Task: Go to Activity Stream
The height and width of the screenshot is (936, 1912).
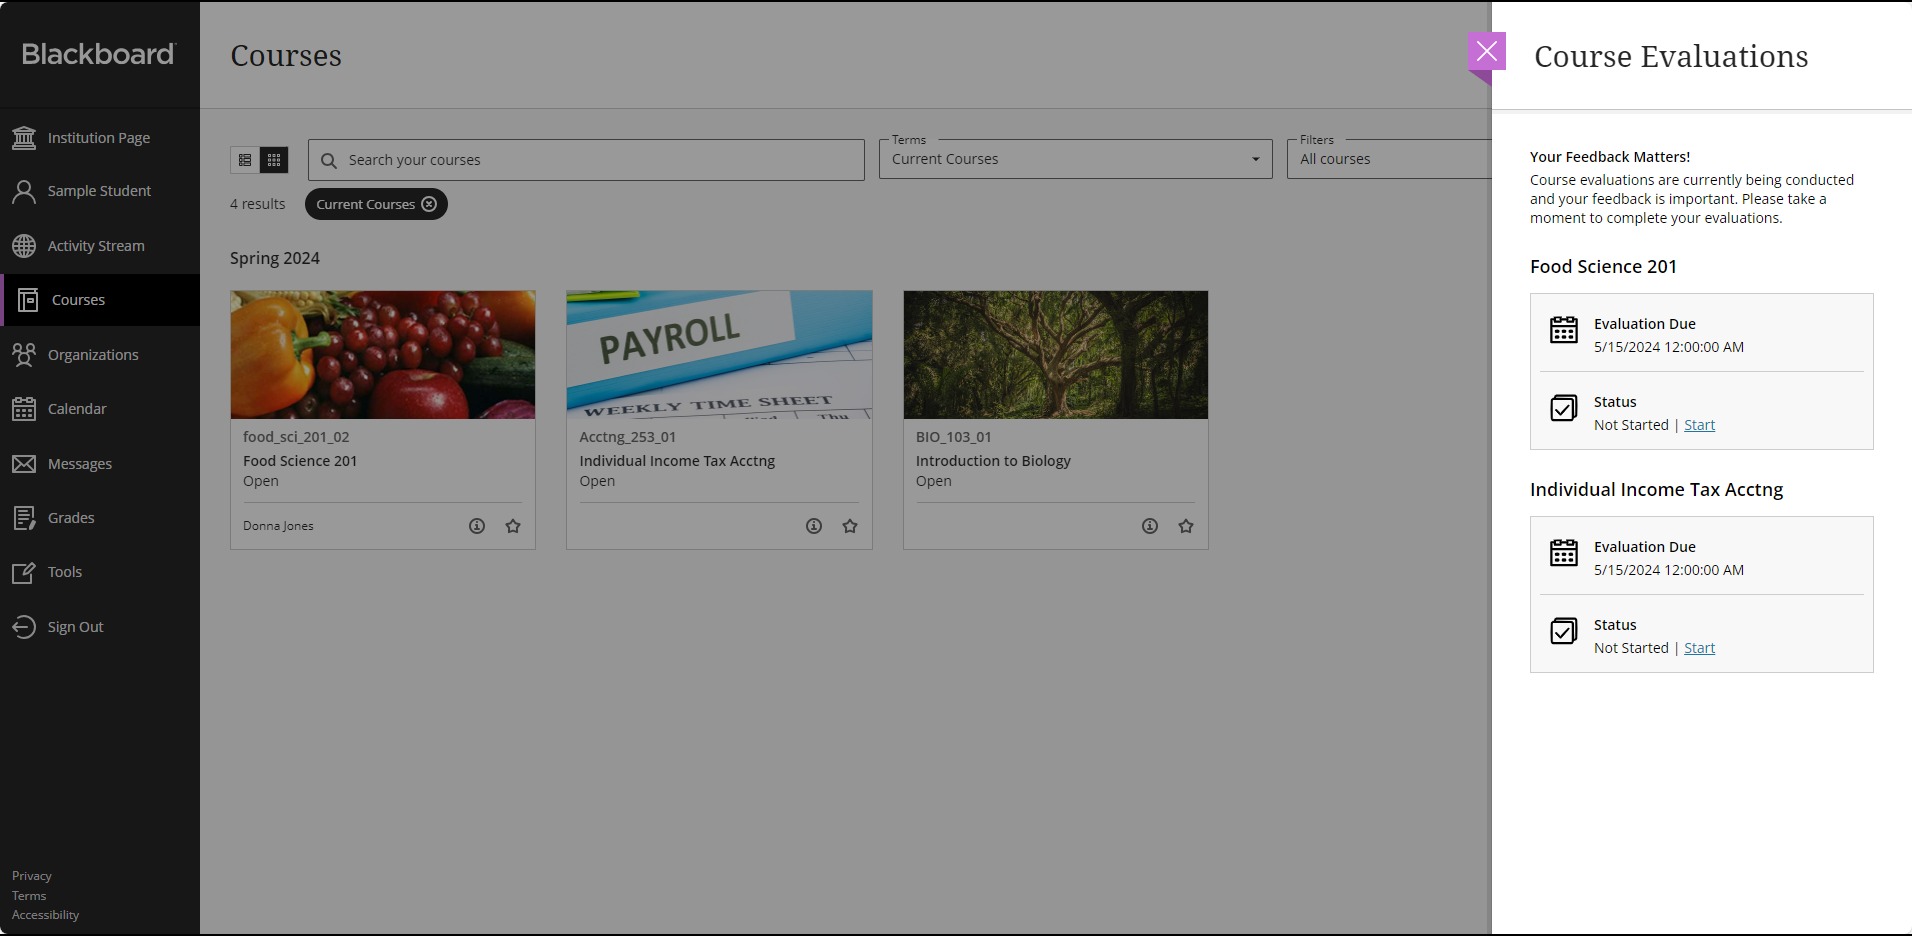Action: click(x=96, y=246)
